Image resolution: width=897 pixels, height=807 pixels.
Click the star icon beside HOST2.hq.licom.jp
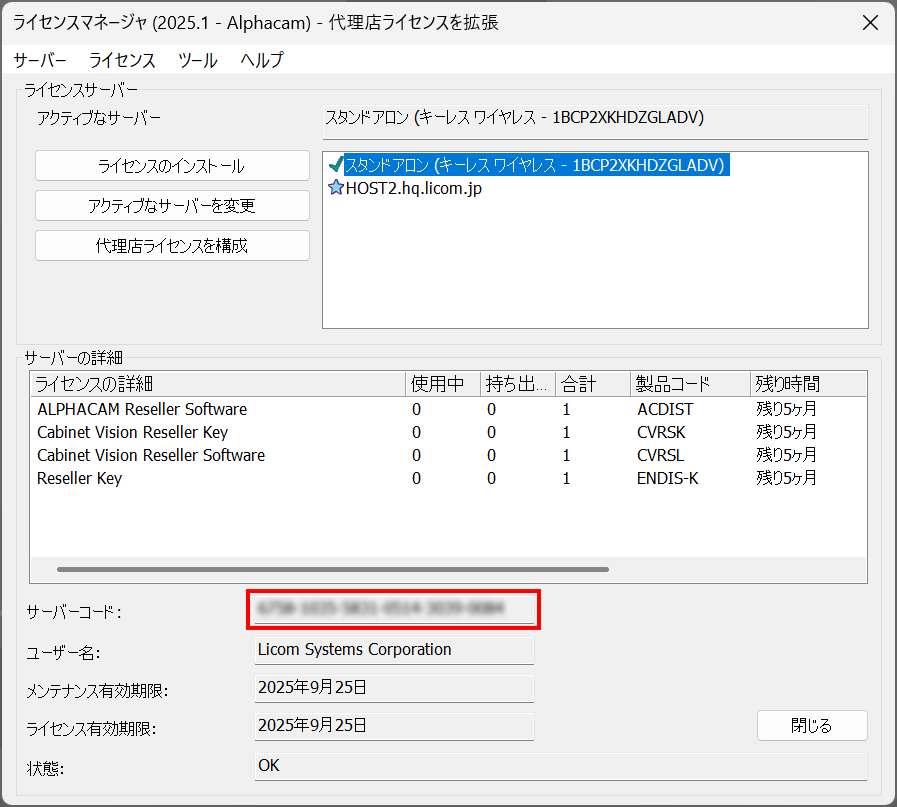[x=336, y=188]
